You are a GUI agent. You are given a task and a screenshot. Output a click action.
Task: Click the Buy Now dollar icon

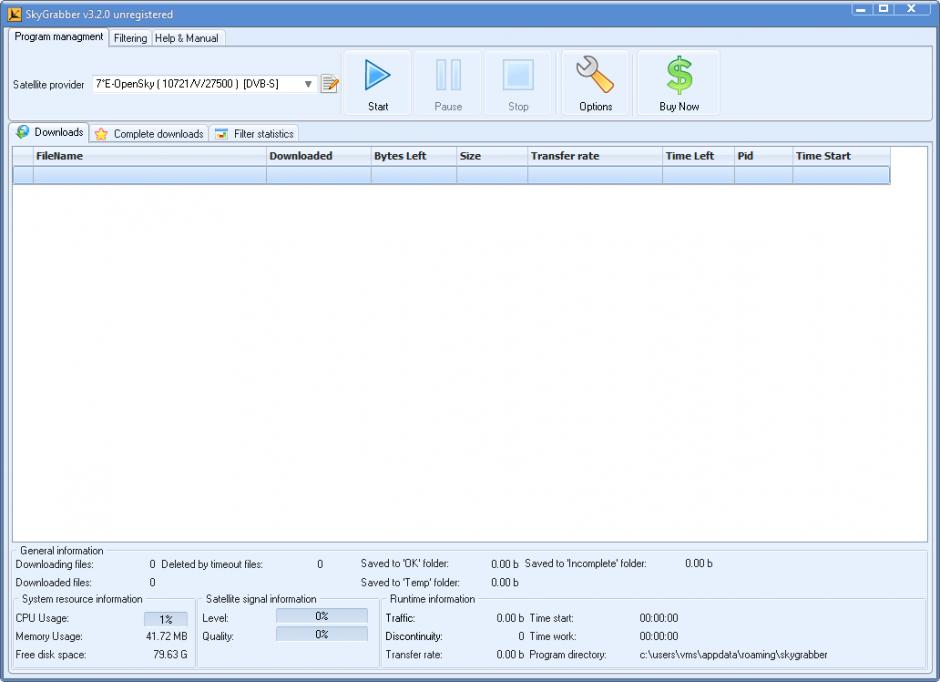(679, 75)
